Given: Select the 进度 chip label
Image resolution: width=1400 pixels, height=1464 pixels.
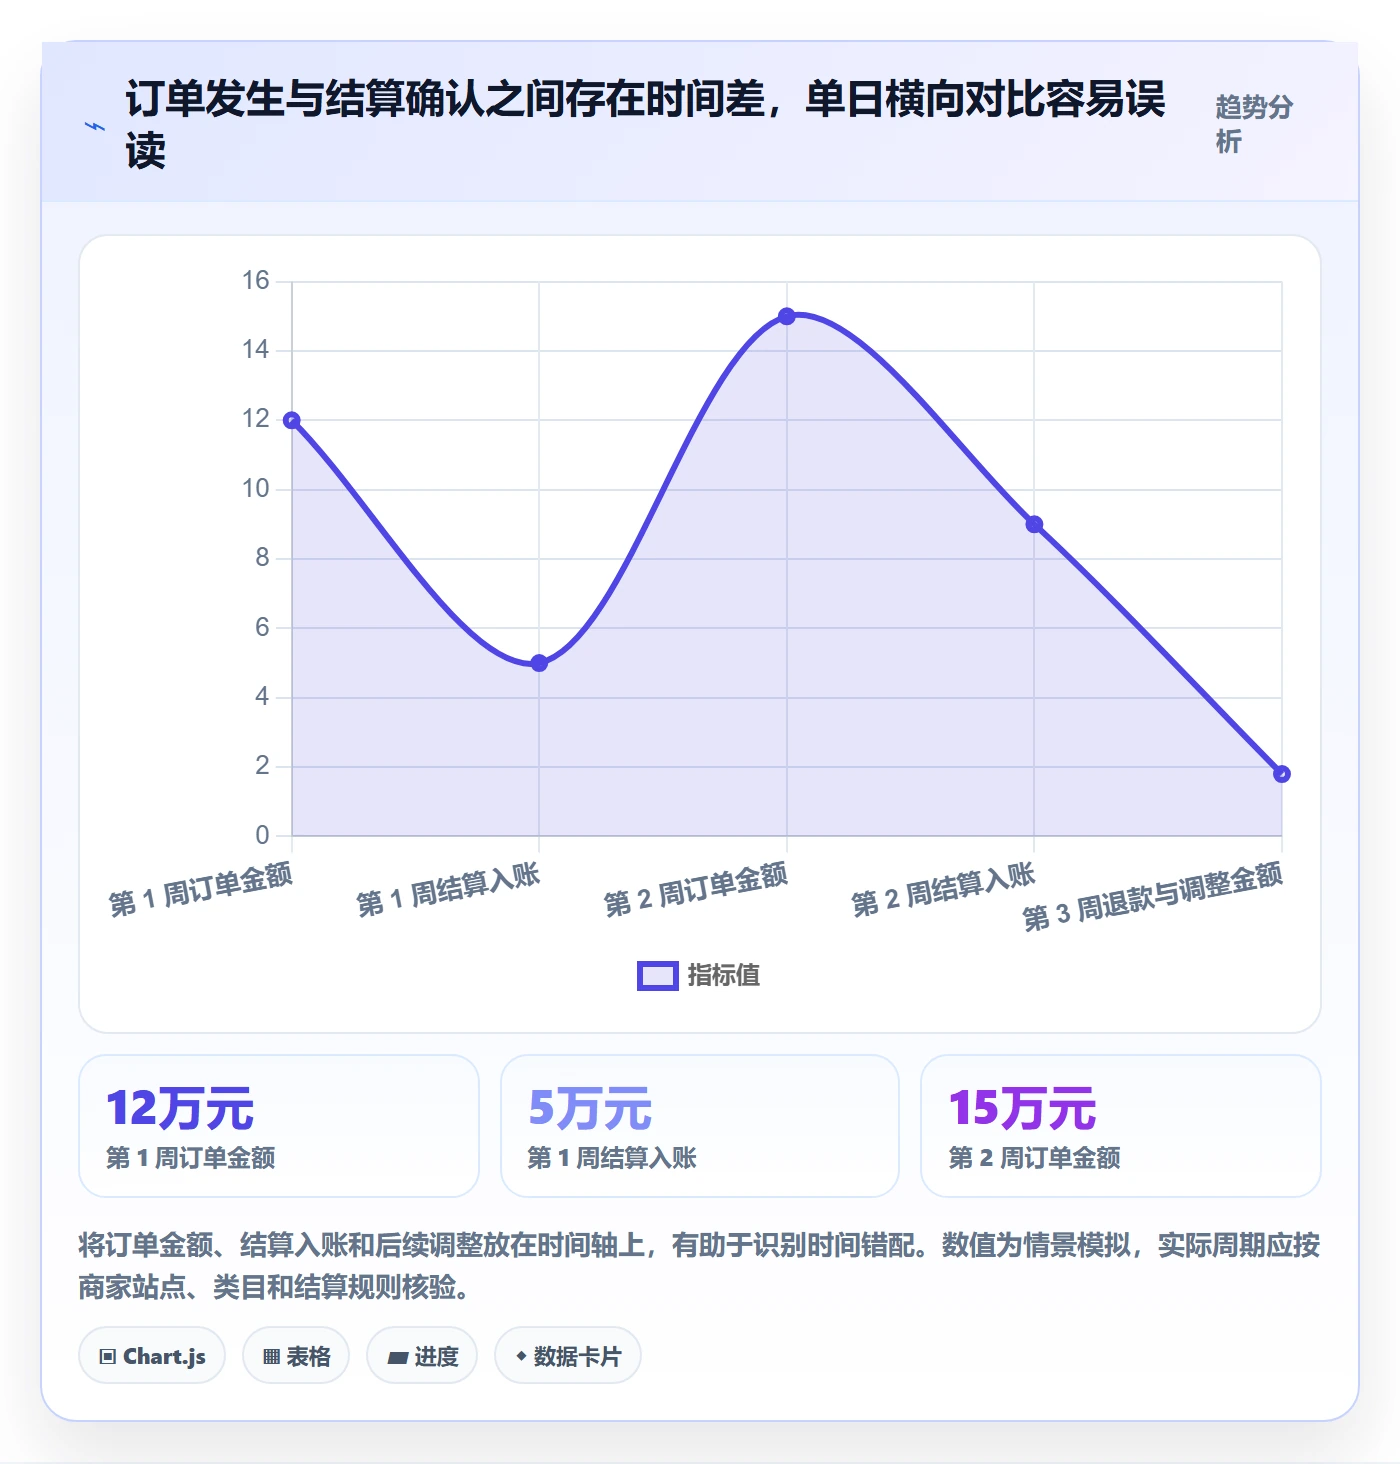Looking at the screenshot, I should point(436,1357).
